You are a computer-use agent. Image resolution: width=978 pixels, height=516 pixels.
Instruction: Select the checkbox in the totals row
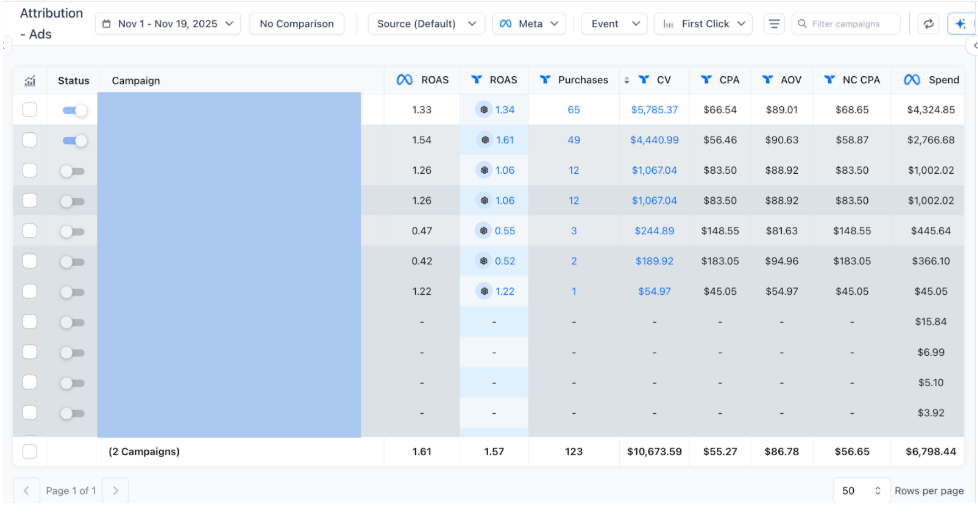[x=30, y=451]
